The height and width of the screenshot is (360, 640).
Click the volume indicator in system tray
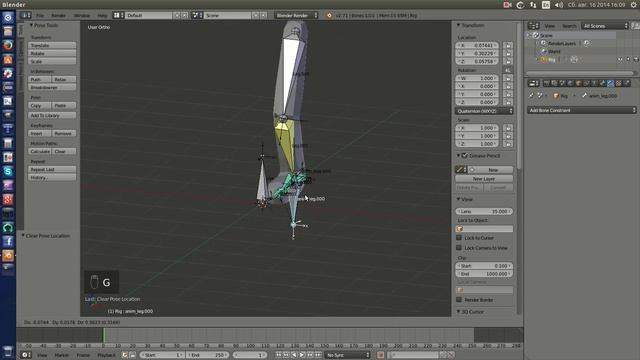[559, 5]
